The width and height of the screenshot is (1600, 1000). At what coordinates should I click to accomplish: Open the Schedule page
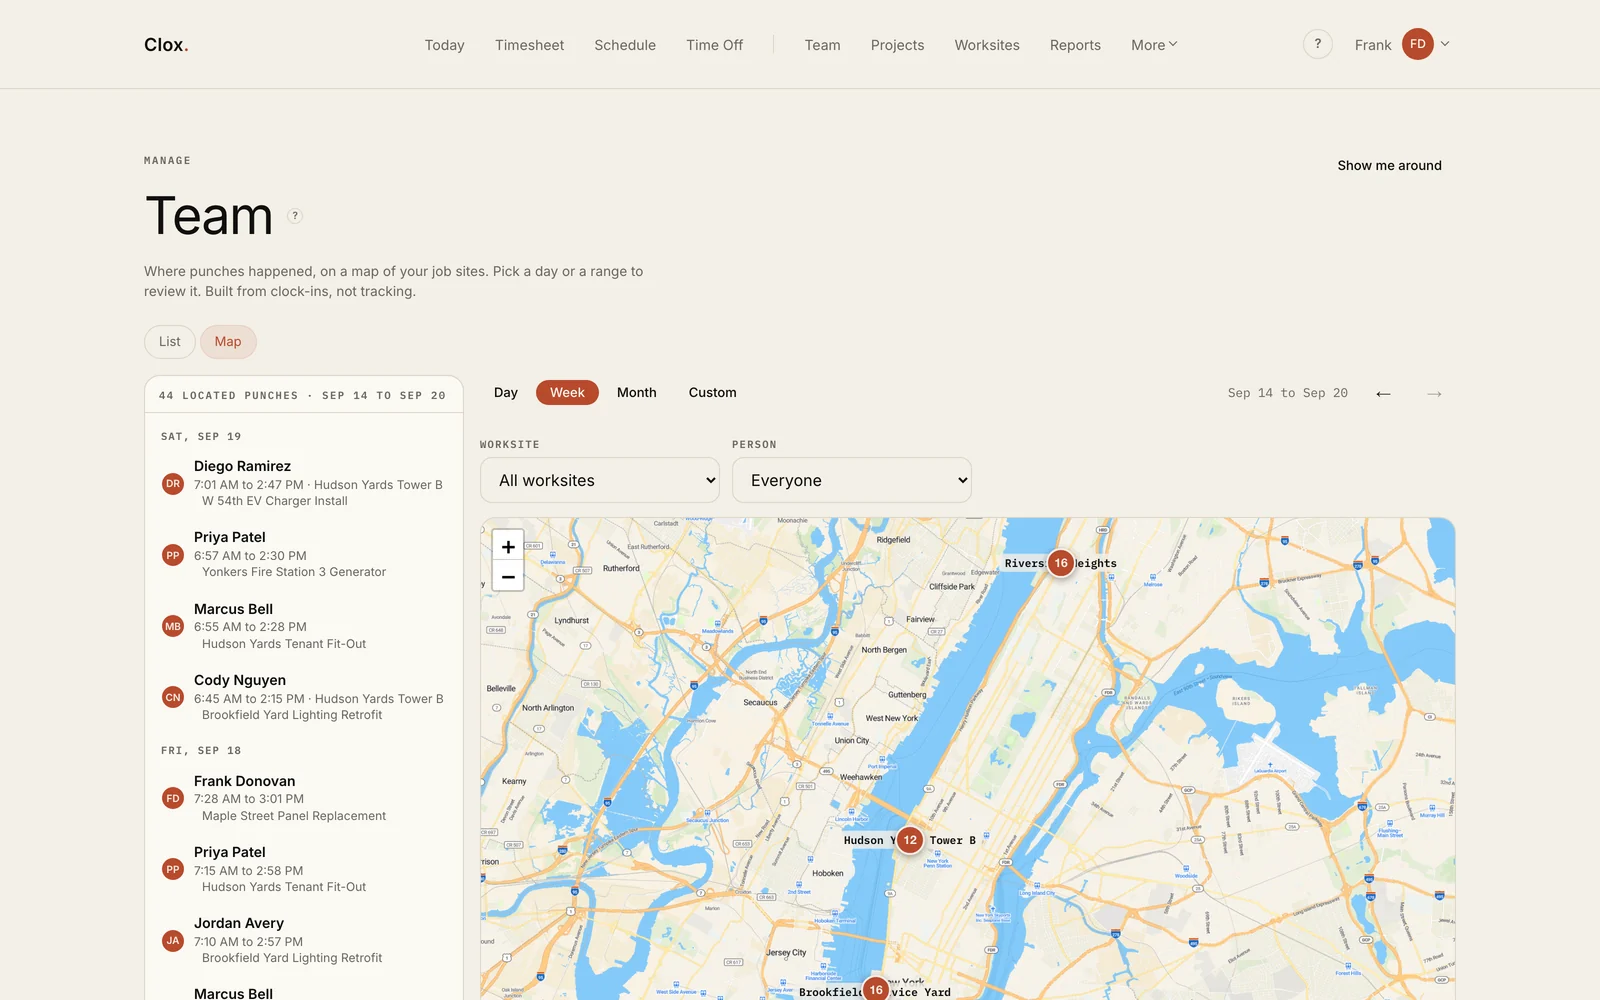coord(625,45)
